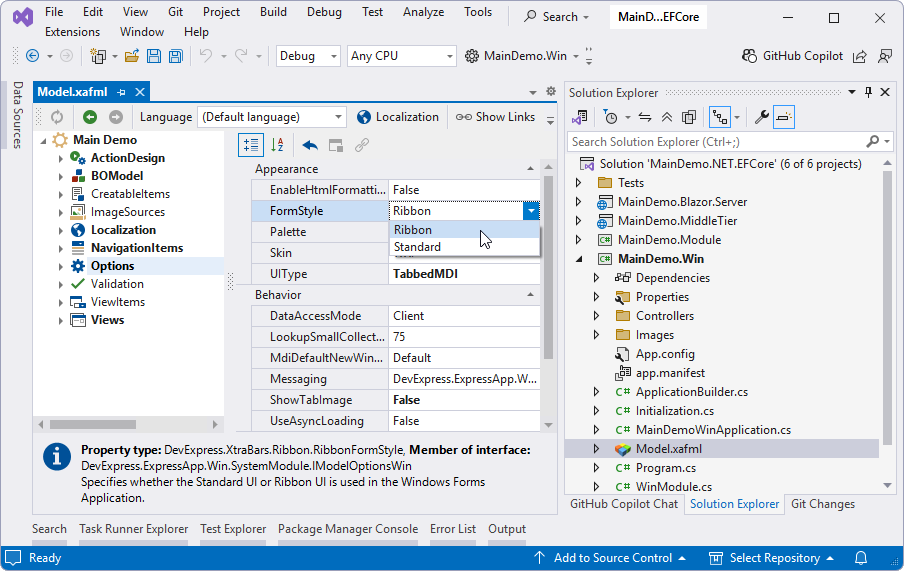The image size is (904, 571).
Task: Collapse the Appearance category
Action: (x=530, y=169)
